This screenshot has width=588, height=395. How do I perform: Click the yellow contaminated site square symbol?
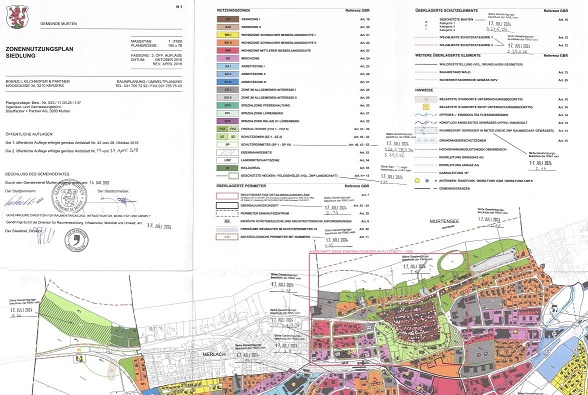(426, 107)
